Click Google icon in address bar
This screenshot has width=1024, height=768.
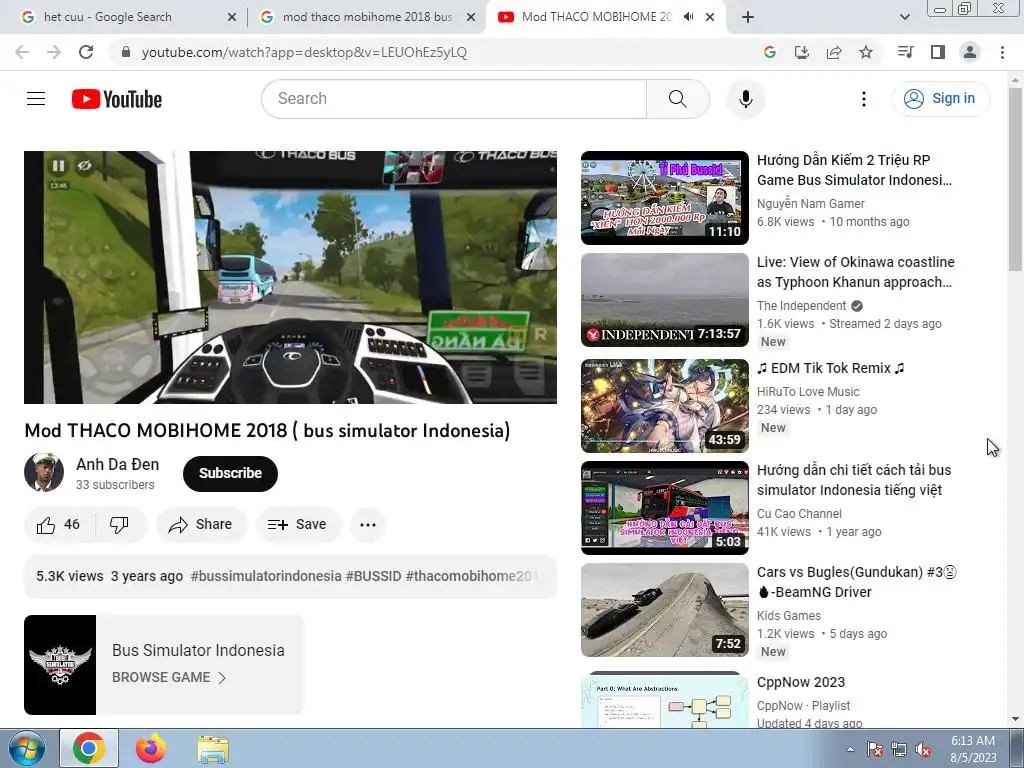770,52
